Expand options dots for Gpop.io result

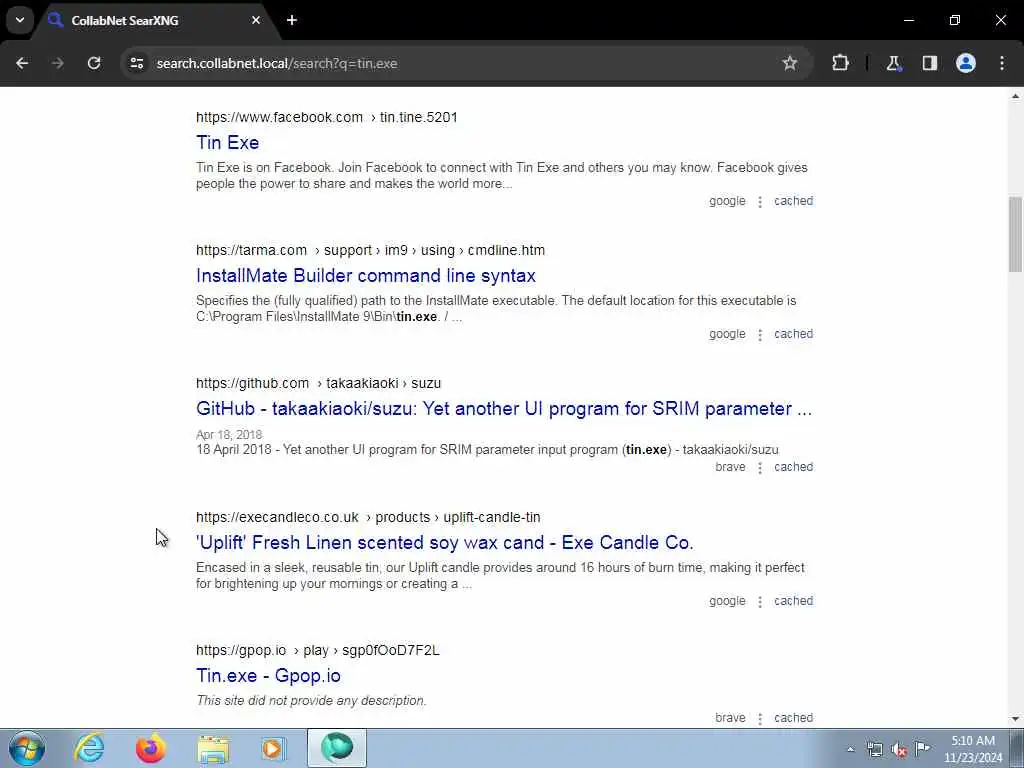point(760,718)
